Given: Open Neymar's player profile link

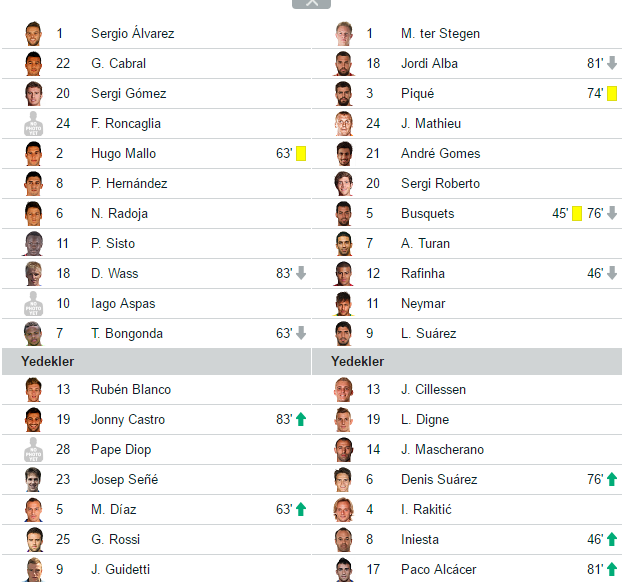Looking at the screenshot, I should tap(423, 304).
